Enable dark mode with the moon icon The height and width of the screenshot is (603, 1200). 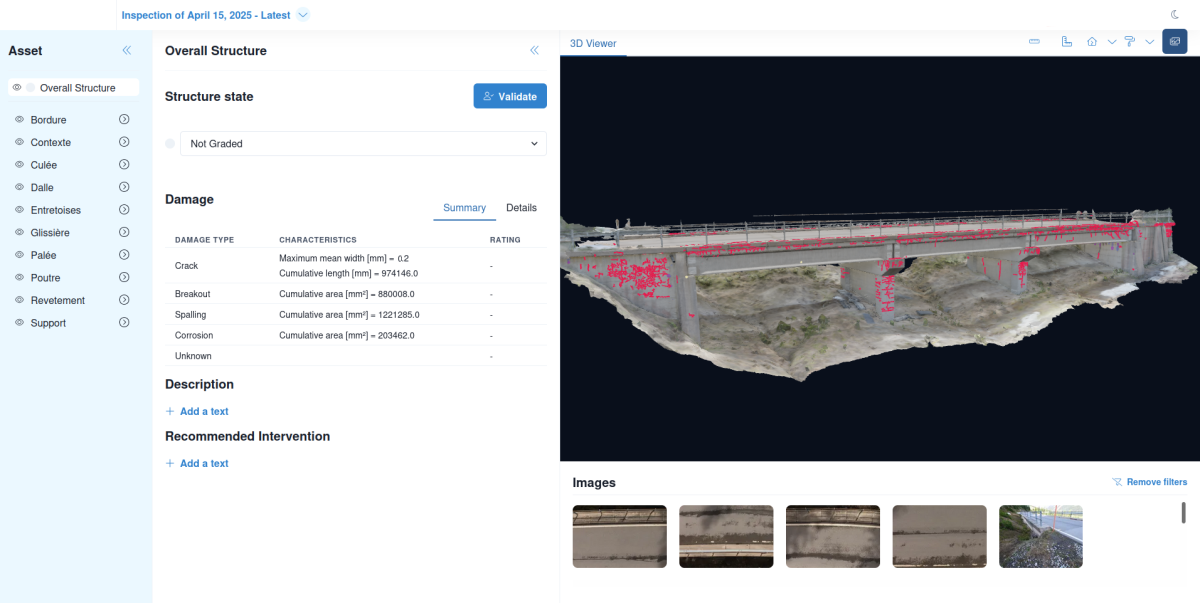click(1174, 14)
